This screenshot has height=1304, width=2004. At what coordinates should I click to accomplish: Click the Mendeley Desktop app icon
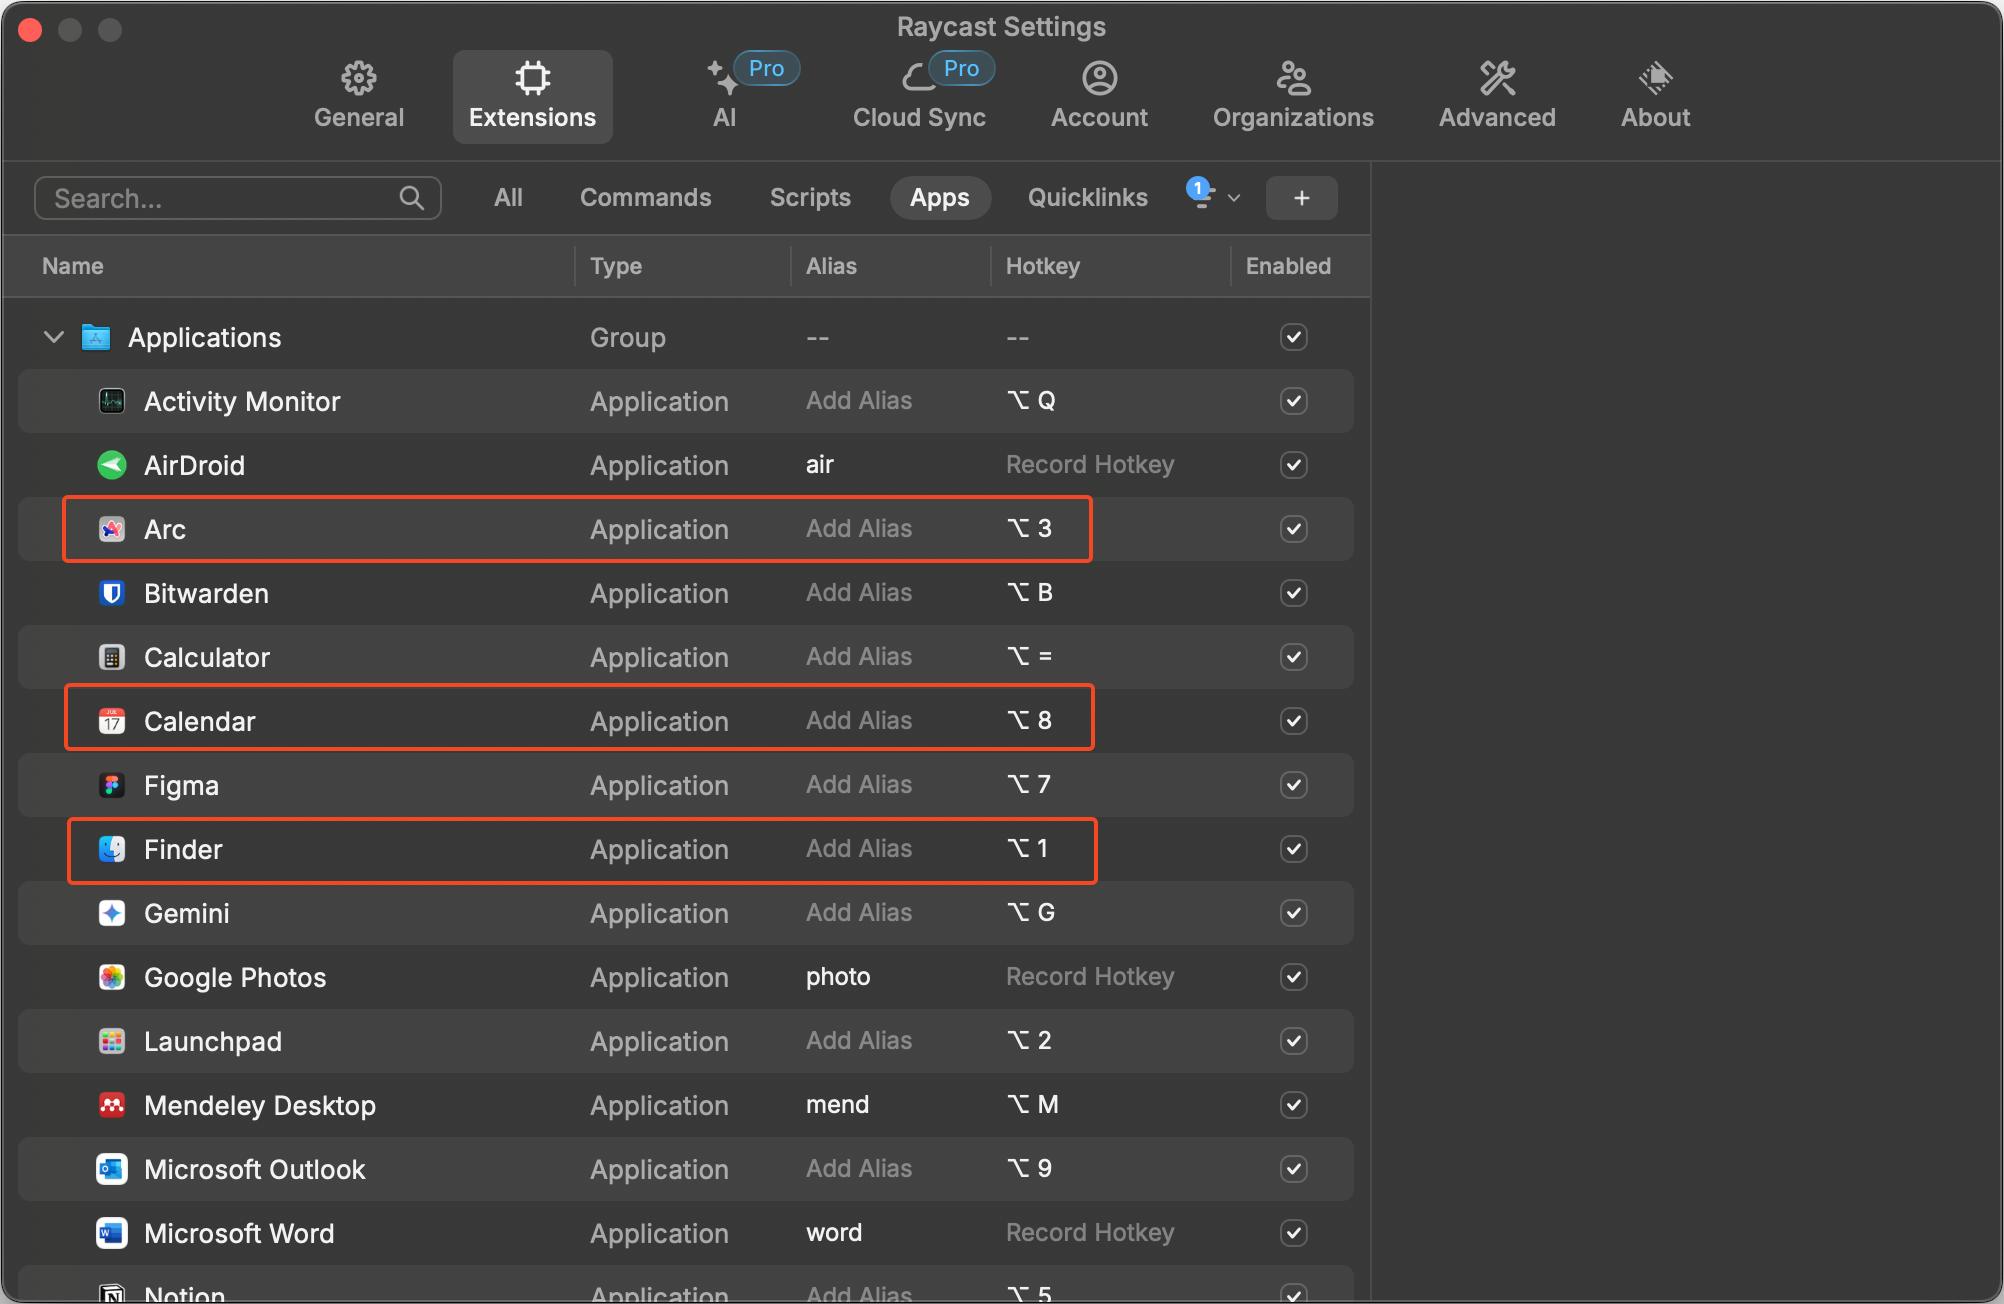tap(112, 1105)
